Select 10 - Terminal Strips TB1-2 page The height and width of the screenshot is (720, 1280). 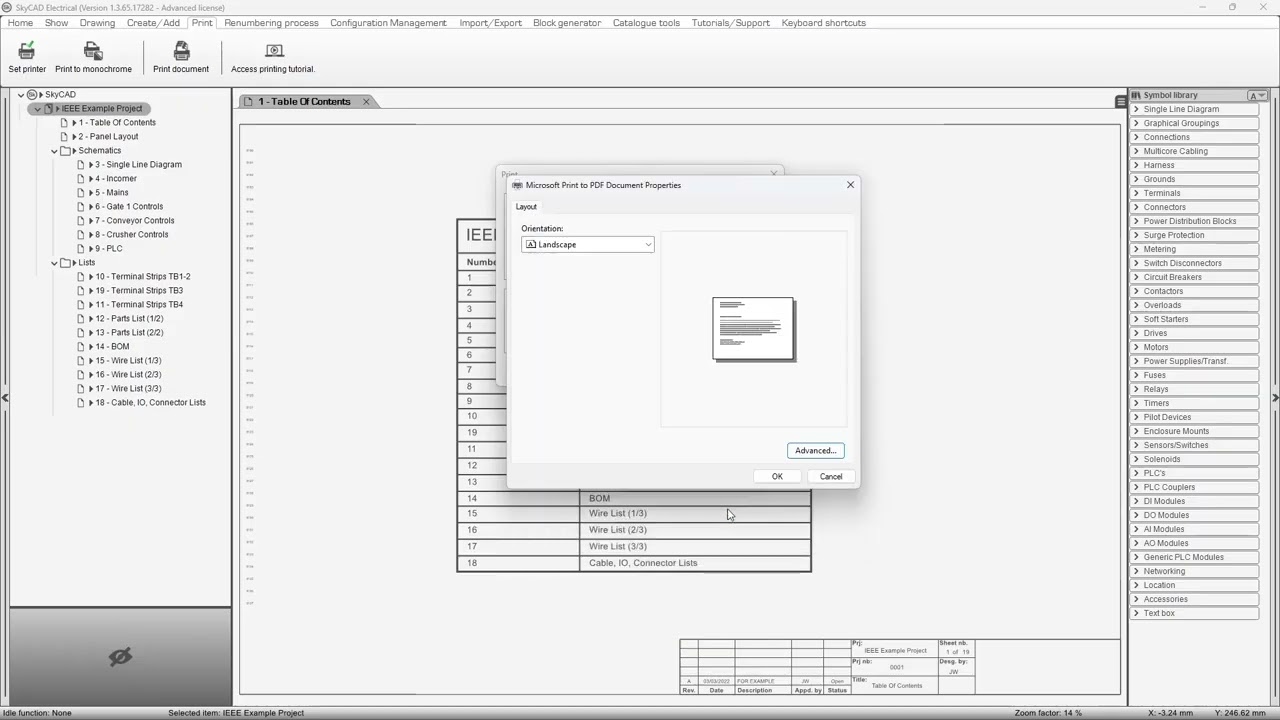click(x=142, y=277)
